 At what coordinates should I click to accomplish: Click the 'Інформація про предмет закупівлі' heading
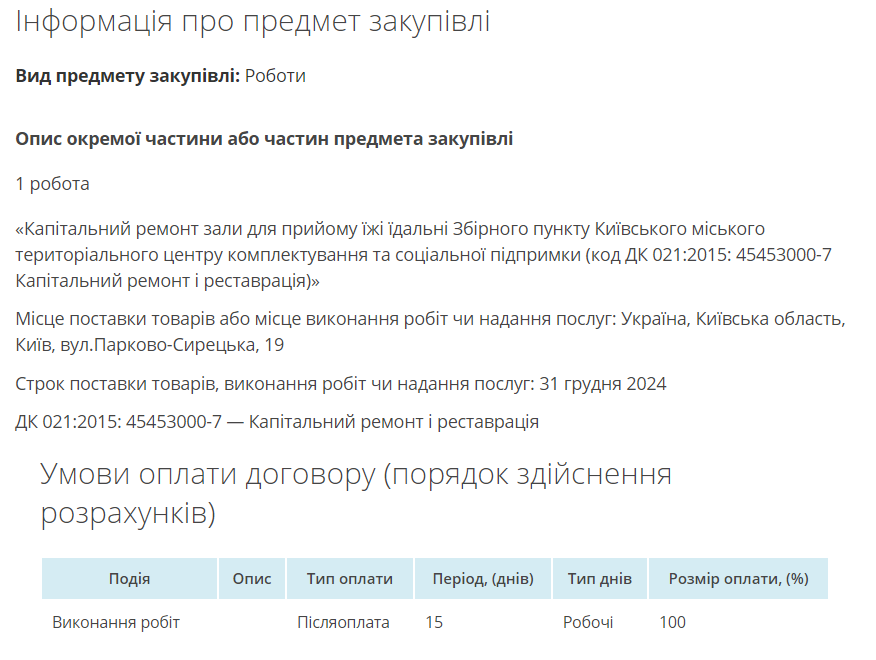pyautogui.click(x=252, y=22)
